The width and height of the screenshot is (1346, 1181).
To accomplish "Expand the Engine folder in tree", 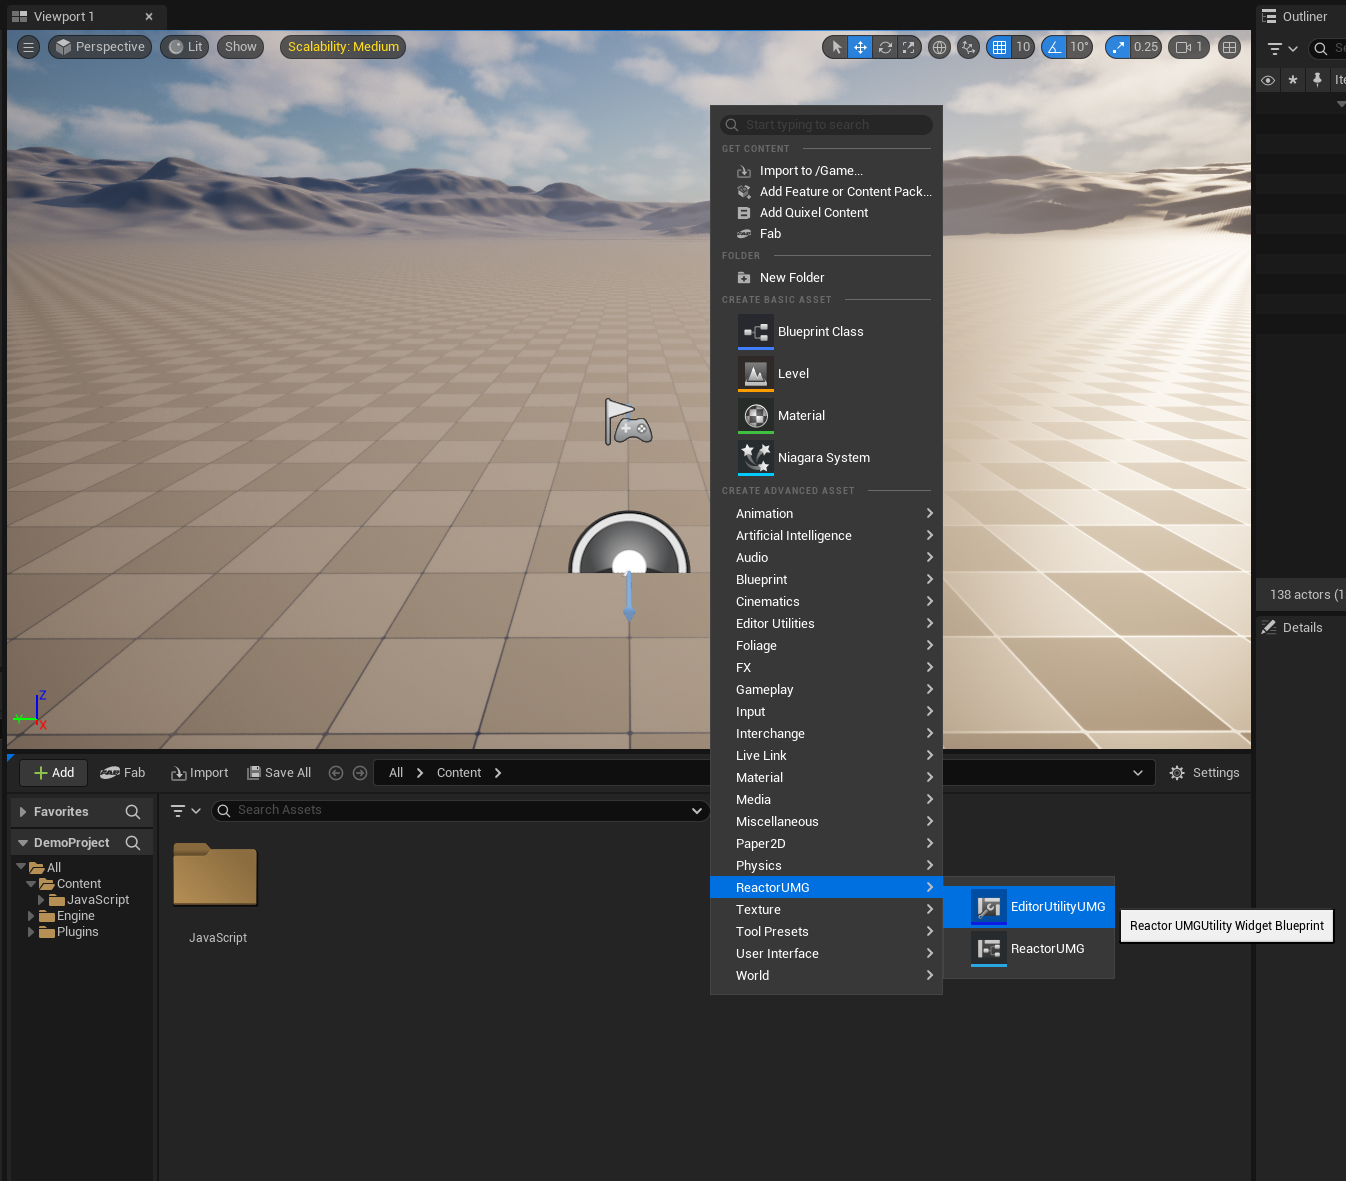I will (31, 916).
